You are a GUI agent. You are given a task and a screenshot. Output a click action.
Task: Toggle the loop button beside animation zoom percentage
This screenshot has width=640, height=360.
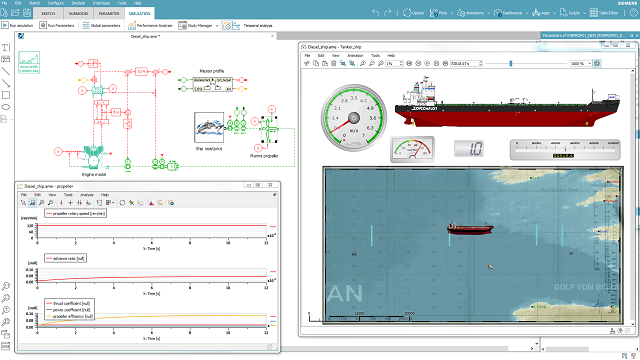tap(597, 63)
